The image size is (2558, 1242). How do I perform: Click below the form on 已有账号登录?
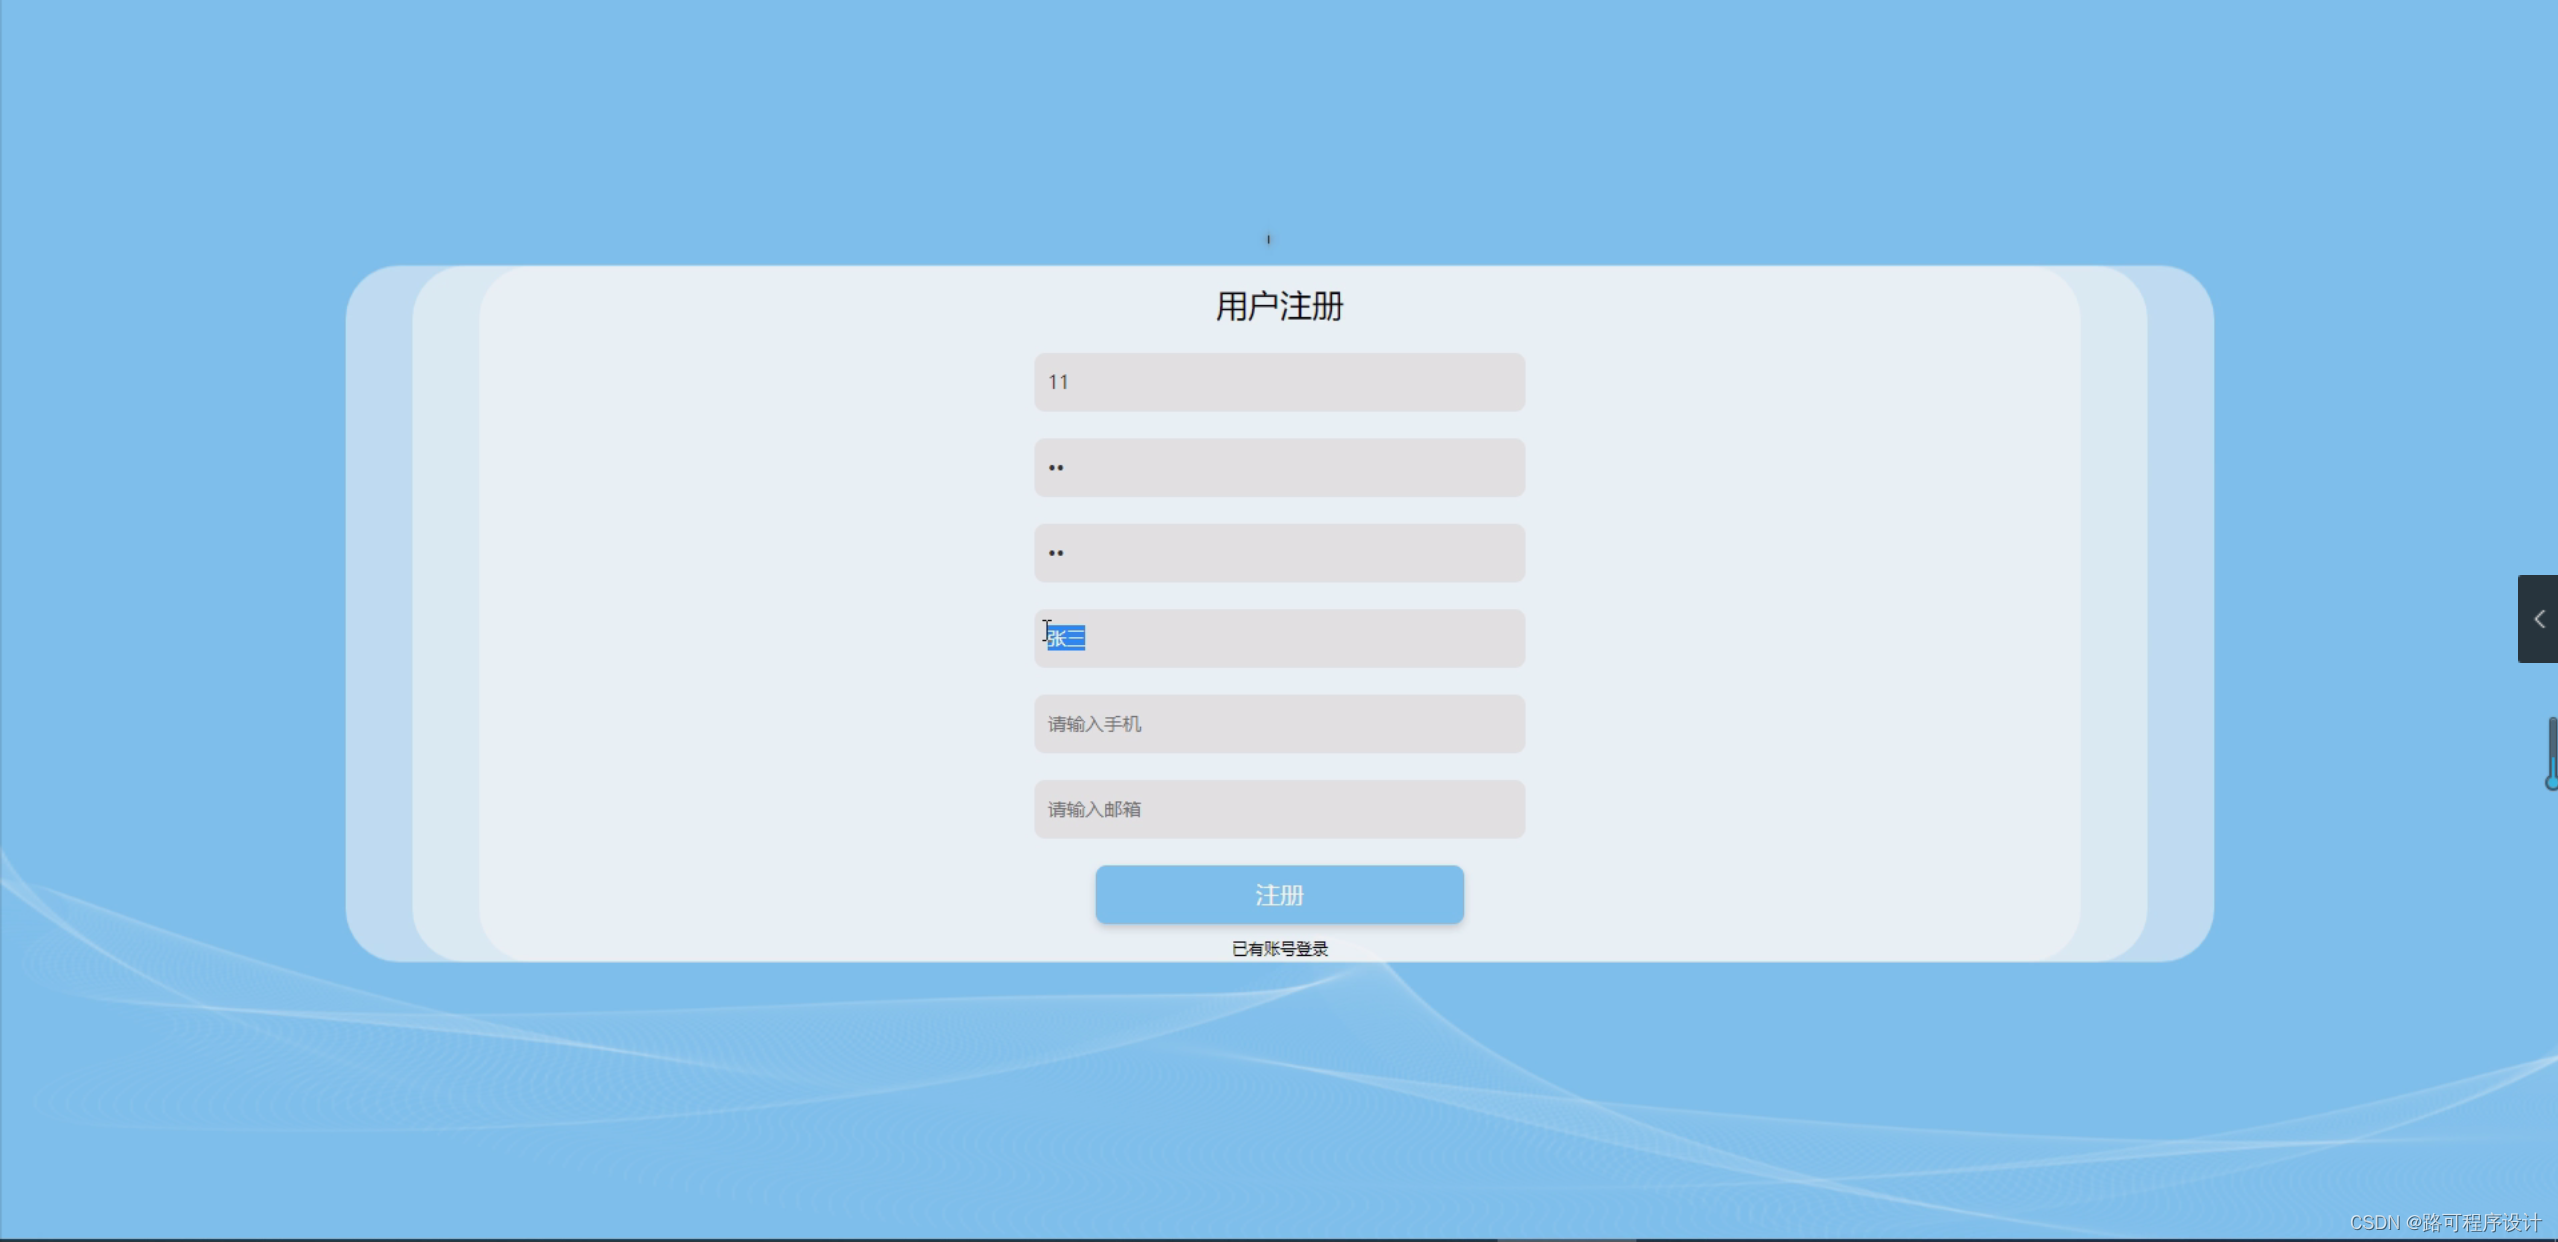point(1279,947)
